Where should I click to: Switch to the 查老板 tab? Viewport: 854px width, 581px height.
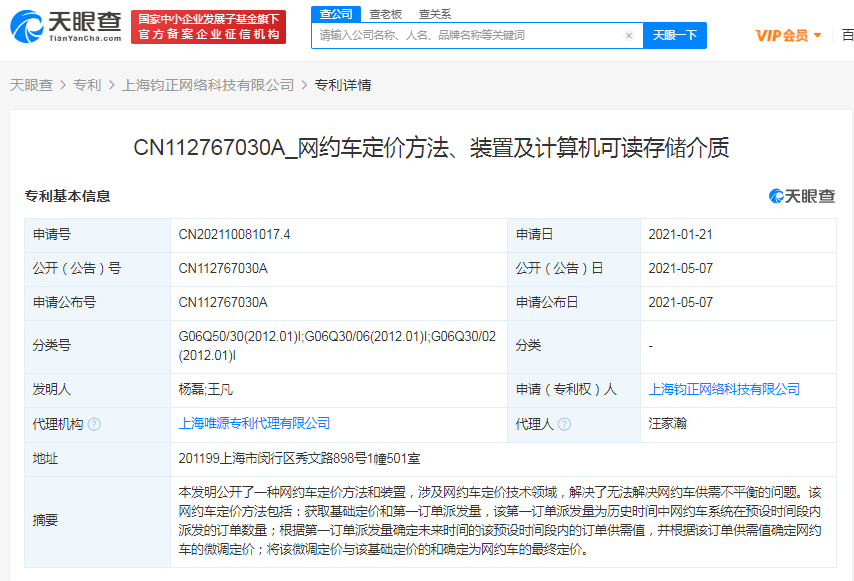tap(385, 14)
